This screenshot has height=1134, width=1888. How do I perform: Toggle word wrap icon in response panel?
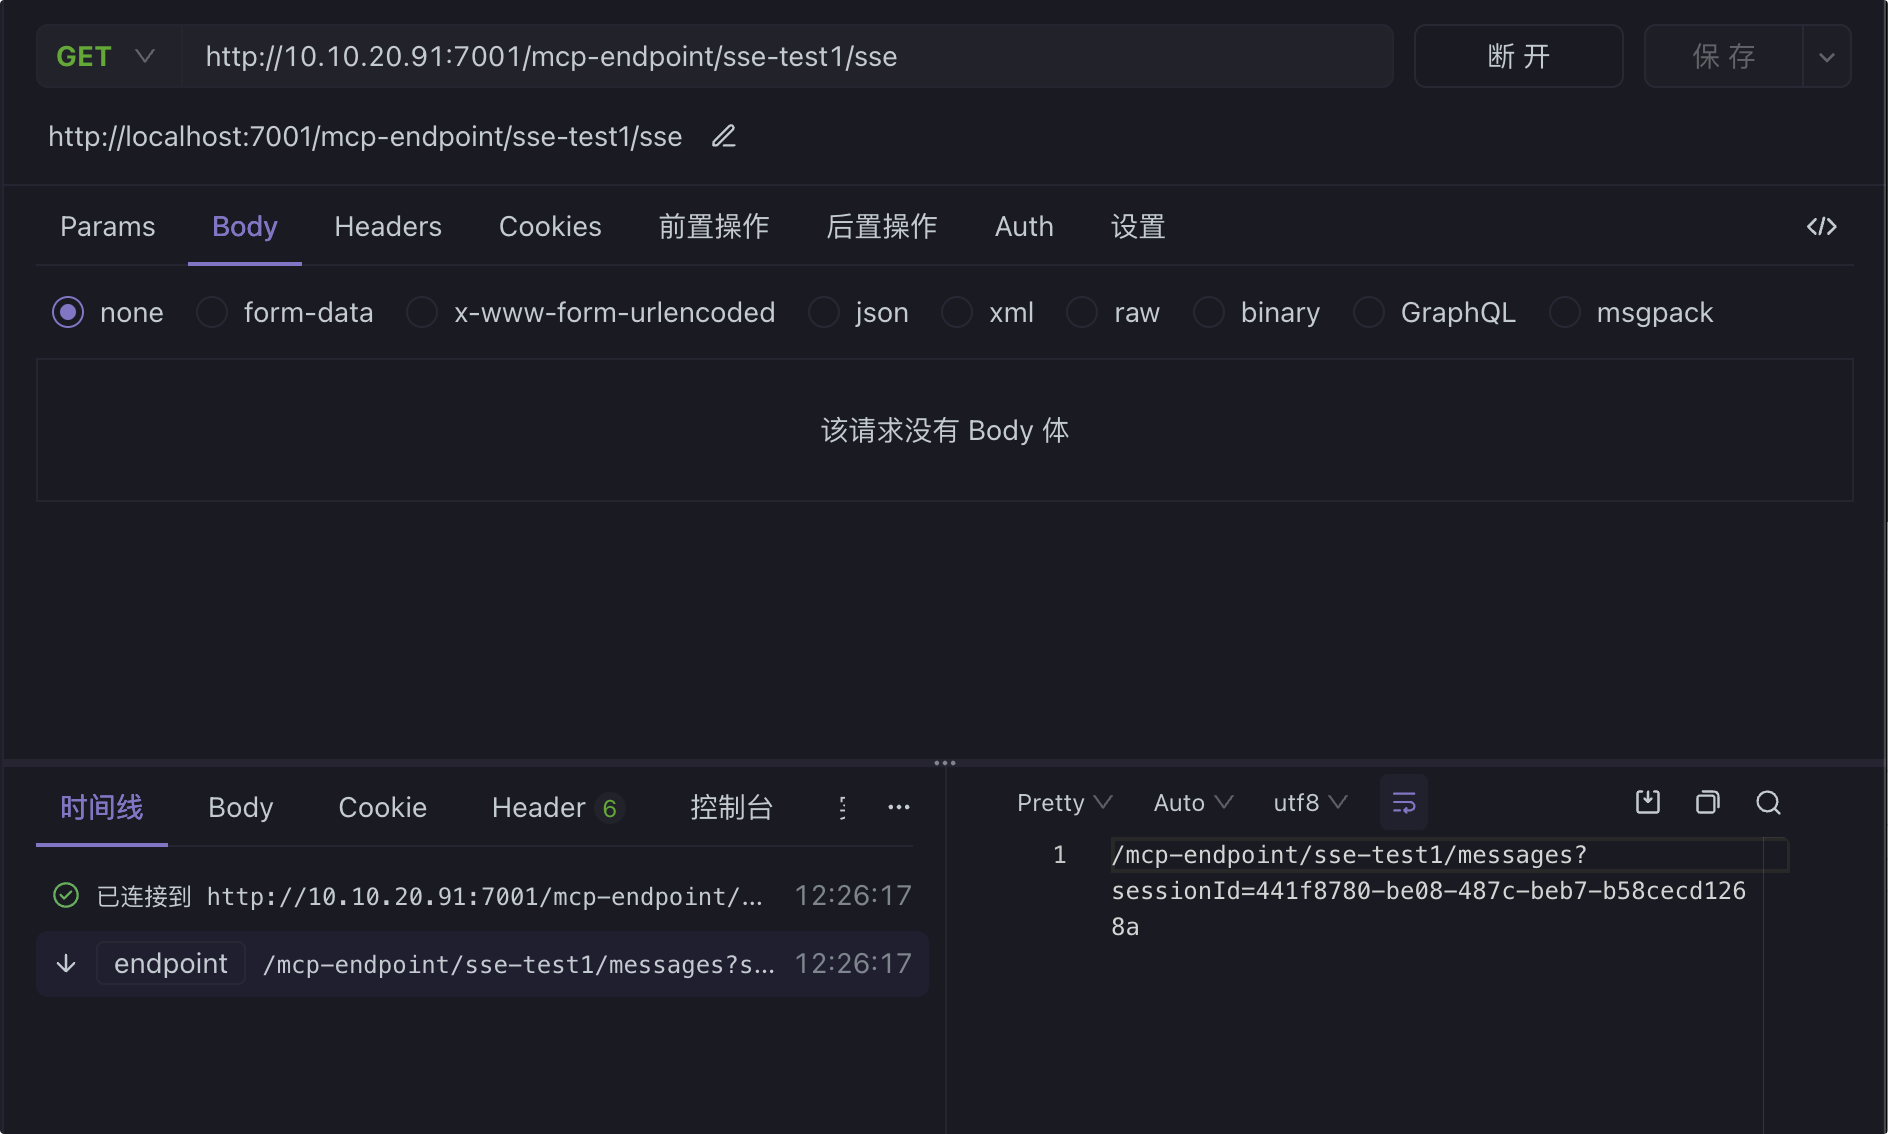1403,803
